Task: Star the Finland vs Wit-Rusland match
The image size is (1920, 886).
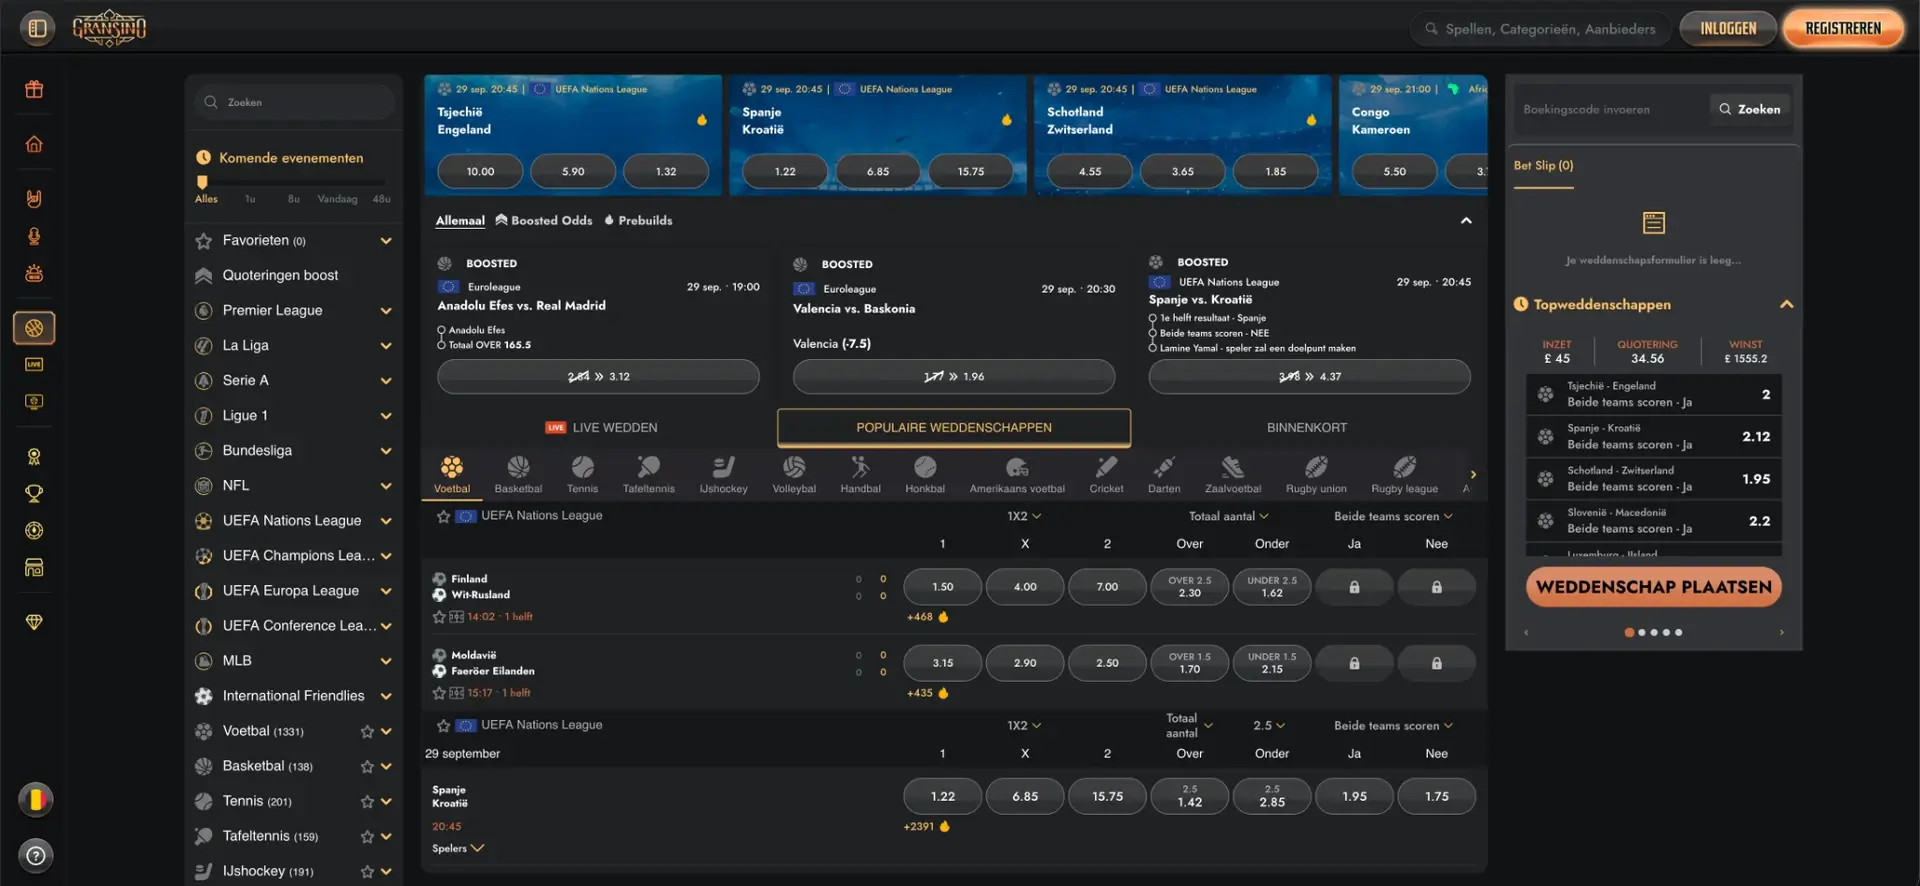Action: point(438,617)
